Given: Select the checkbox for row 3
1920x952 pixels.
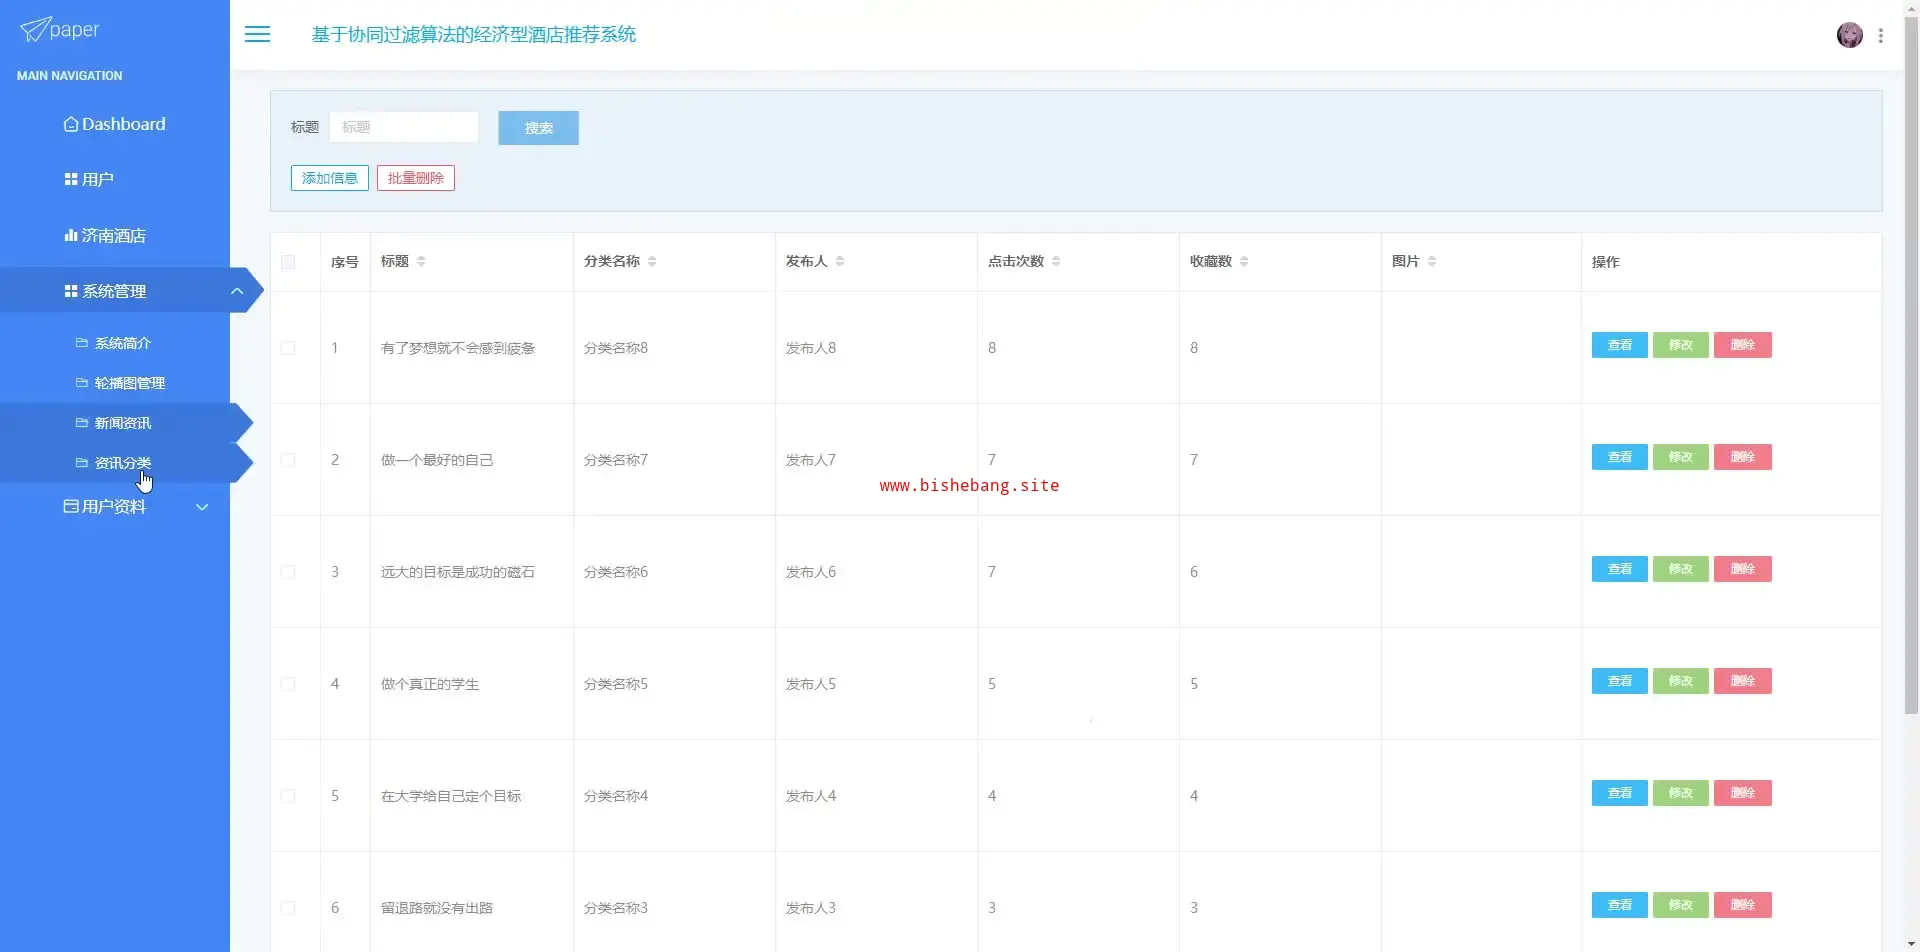Looking at the screenshot, I should click(x=288, y=572).
